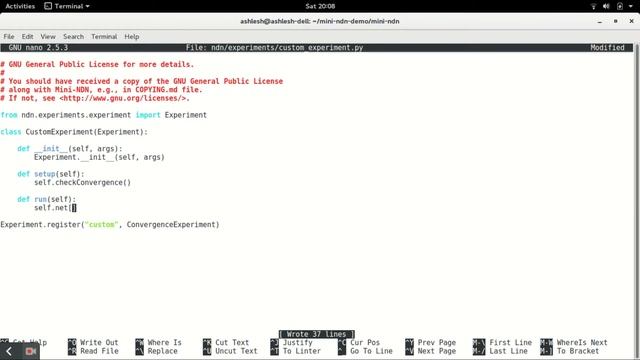Click the Wrote 37 lines status message

(x=317, y=334)
